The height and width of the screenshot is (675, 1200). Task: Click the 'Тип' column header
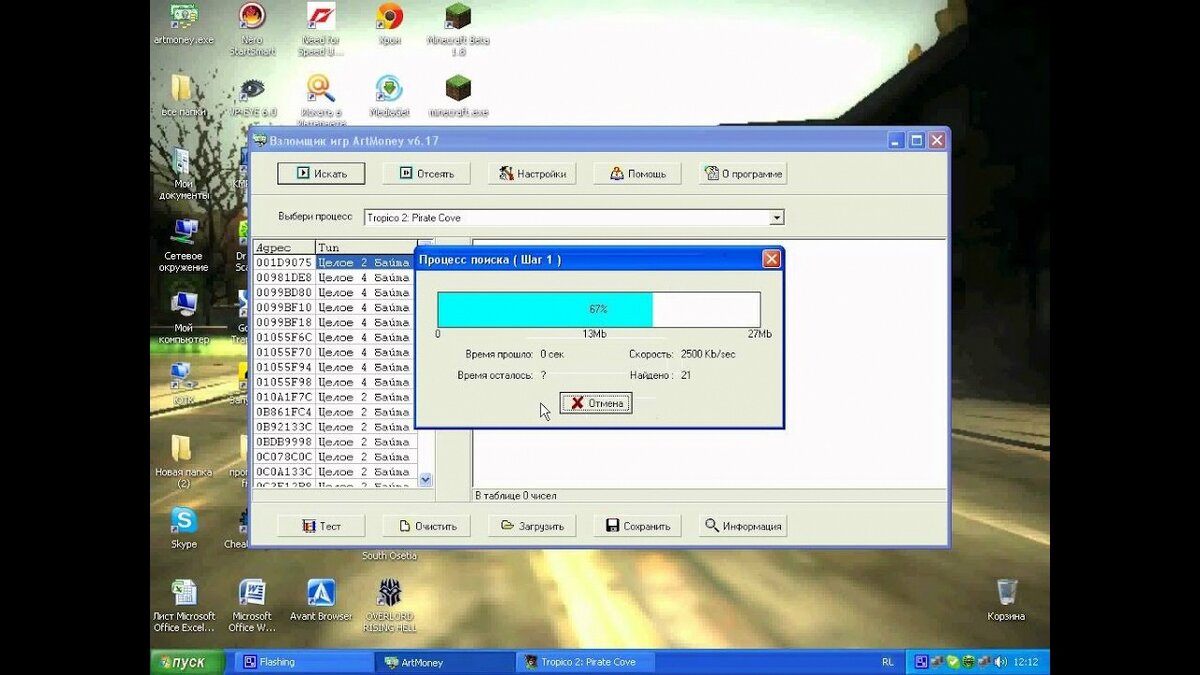[x=366, y=247]
